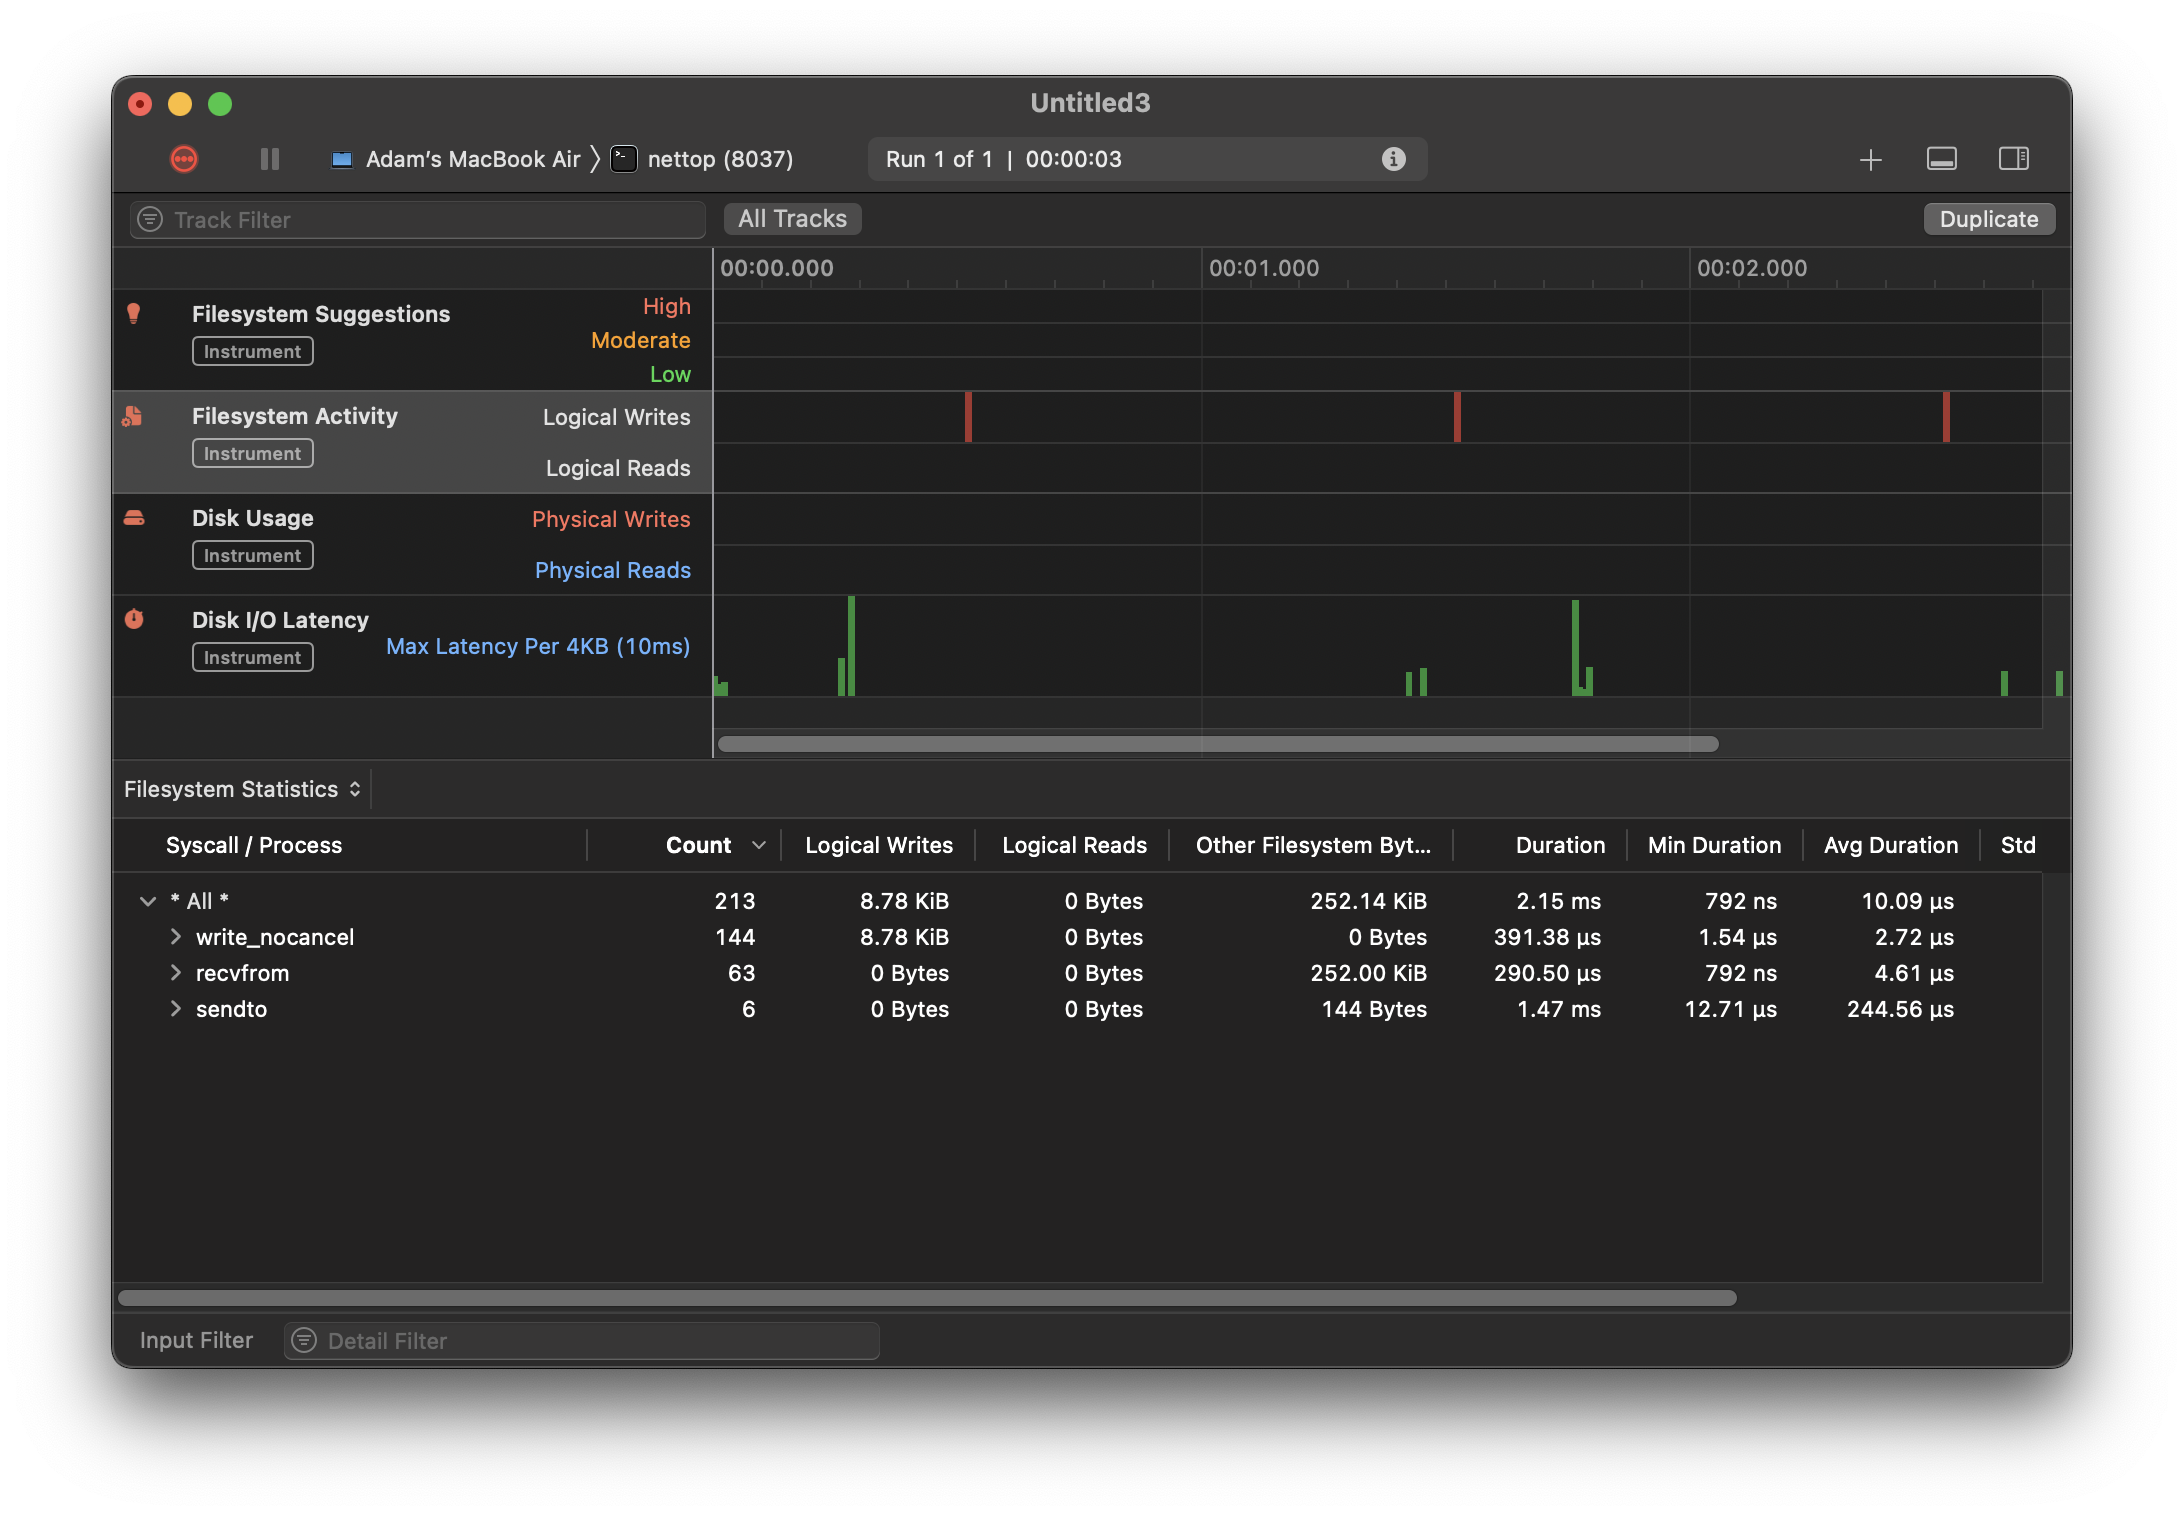The height and width of the screenshot is (1516, 2184).
Task: Toggle the bottom detail pane icon
Action: 1942,159
